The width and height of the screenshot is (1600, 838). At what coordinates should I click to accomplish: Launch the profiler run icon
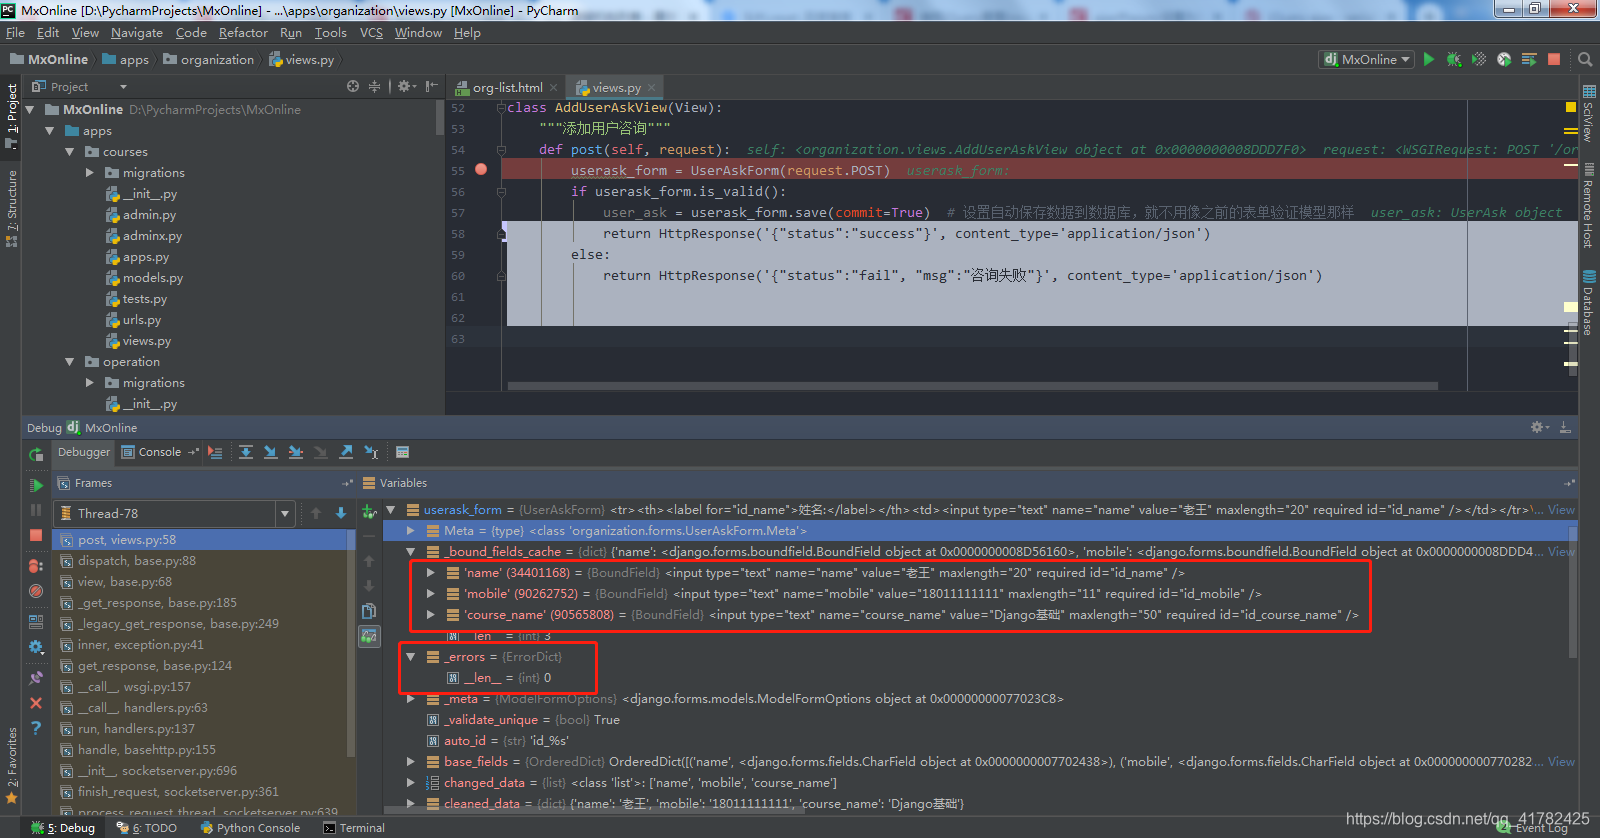(x=1504, y=59)
